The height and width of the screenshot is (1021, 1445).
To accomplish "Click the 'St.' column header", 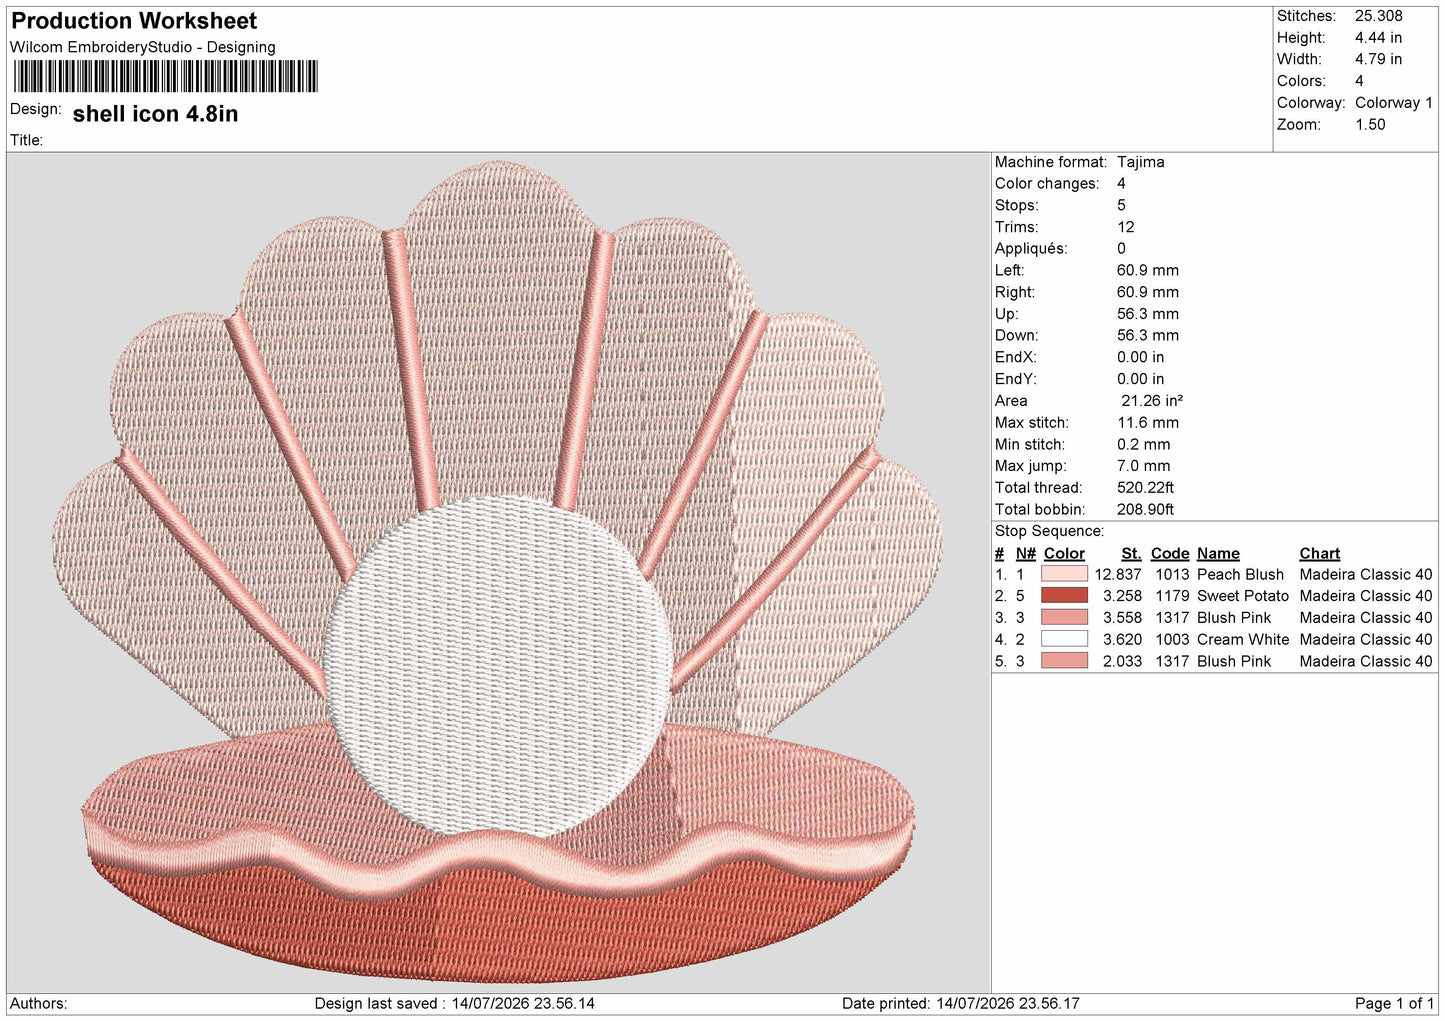I will 1131,554.
